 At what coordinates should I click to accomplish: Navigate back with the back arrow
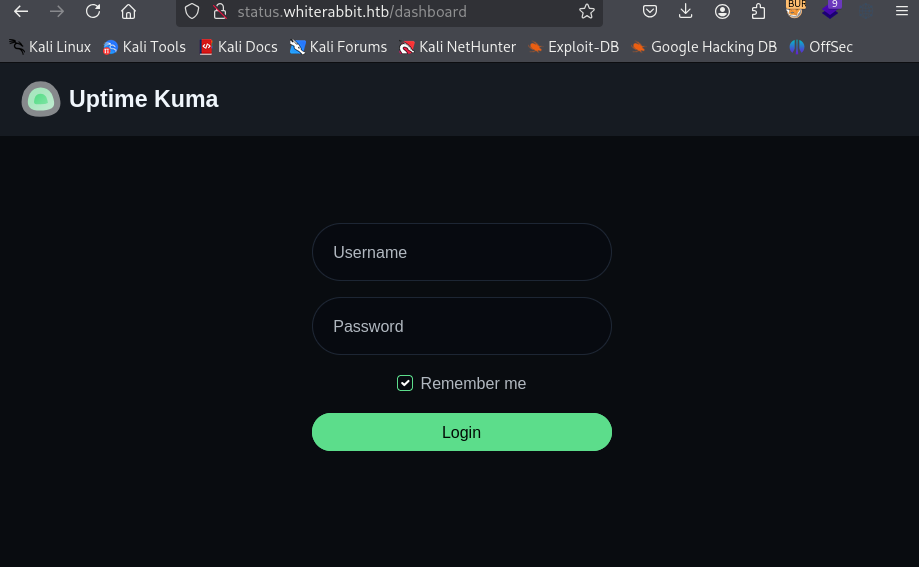[x=20, y=12]
